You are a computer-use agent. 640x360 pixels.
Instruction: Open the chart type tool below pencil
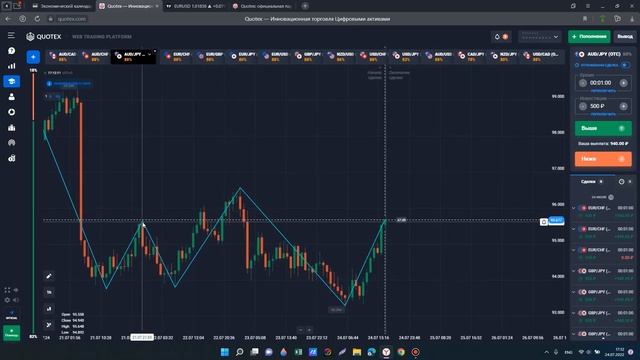pos(49,292)
